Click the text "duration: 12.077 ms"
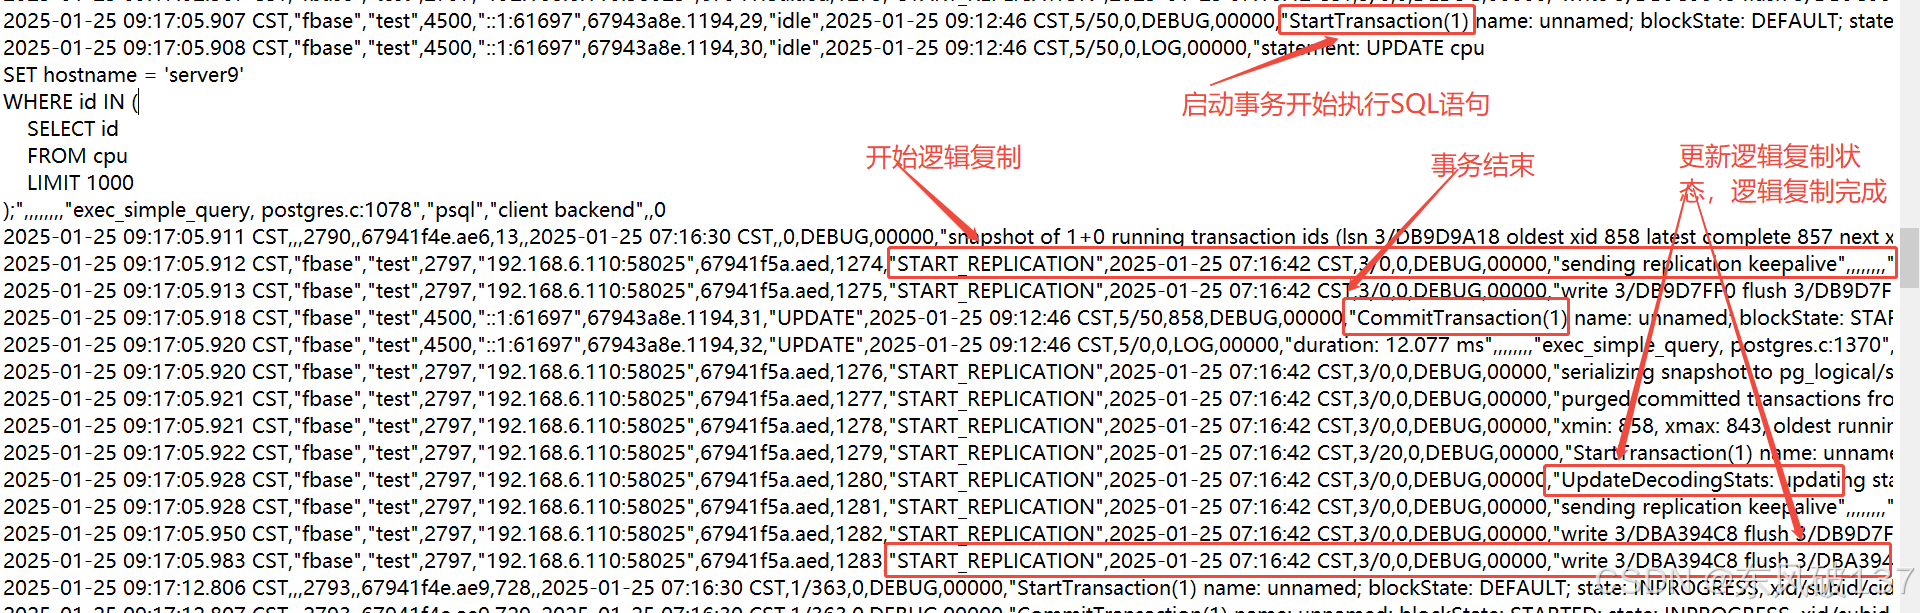 [x=1389, y=345]
